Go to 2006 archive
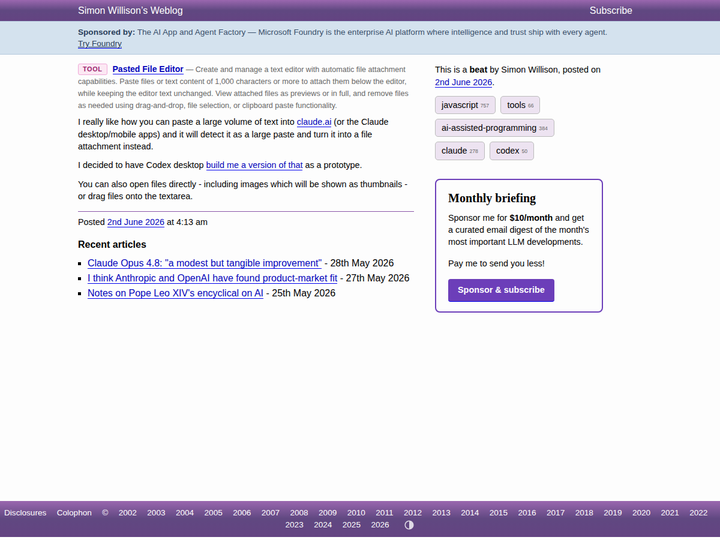Image resolution: width=720 pixels, height=540 pixels. pos(242,512)
